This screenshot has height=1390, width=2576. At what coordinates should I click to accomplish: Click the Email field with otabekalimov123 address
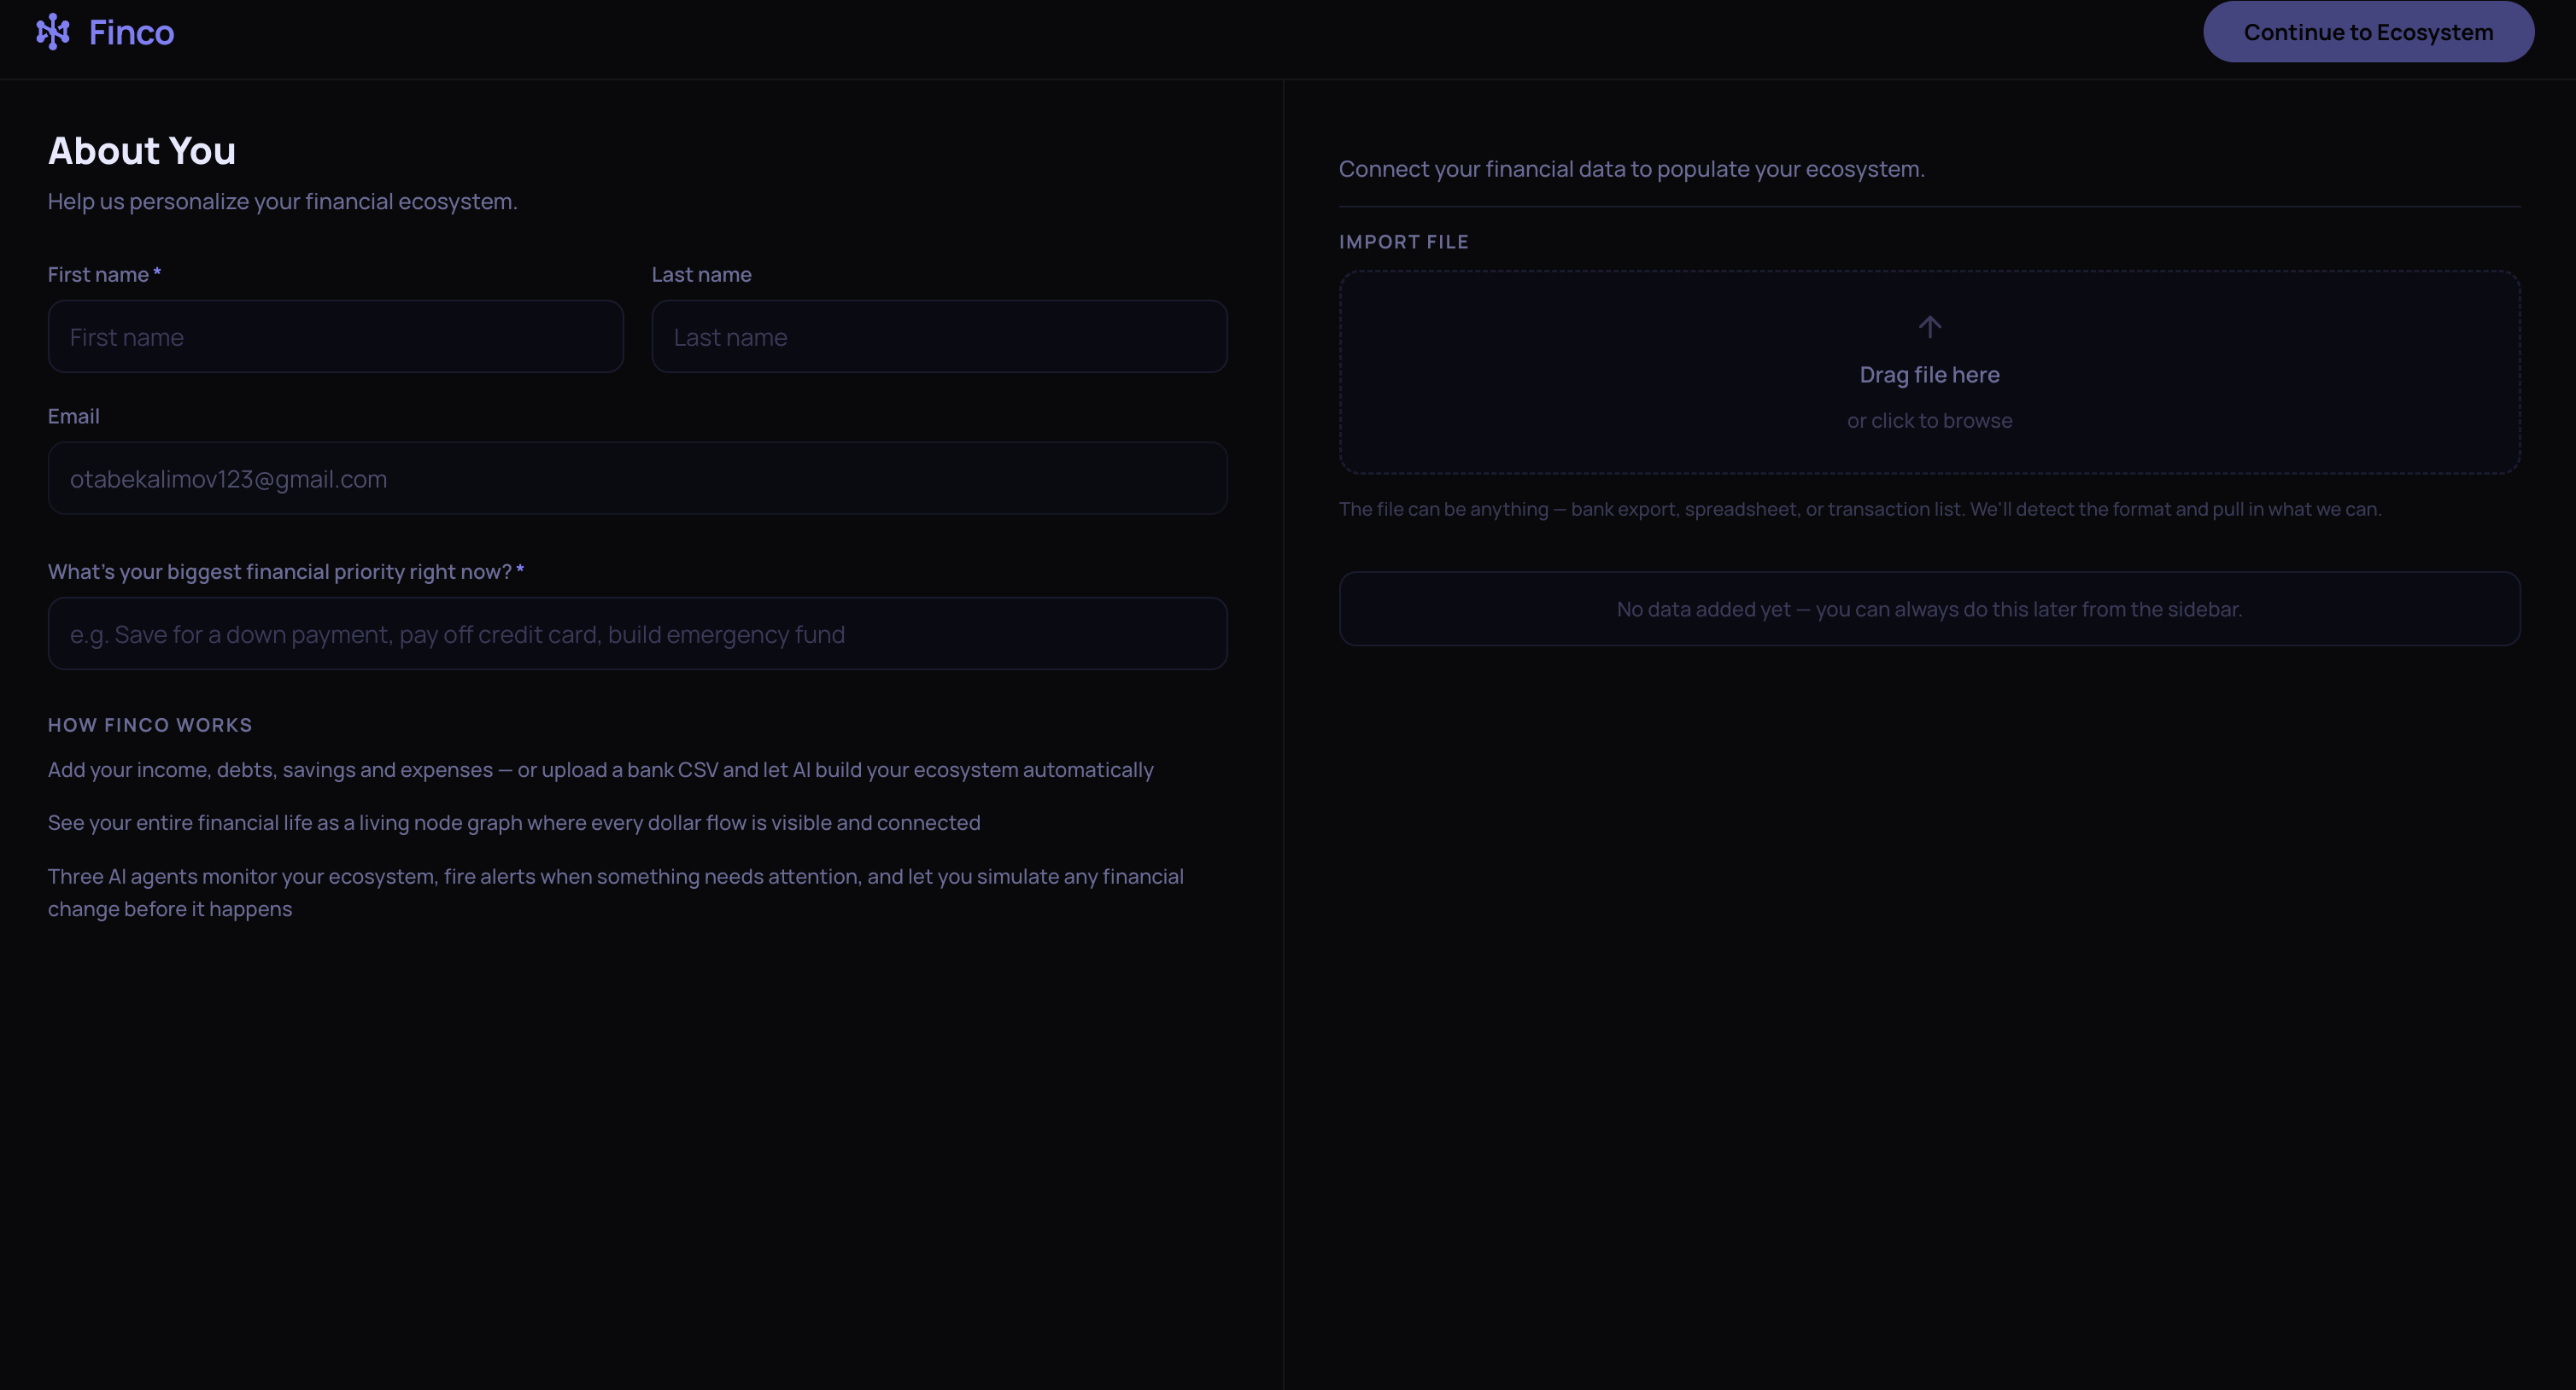click(637, 479)
